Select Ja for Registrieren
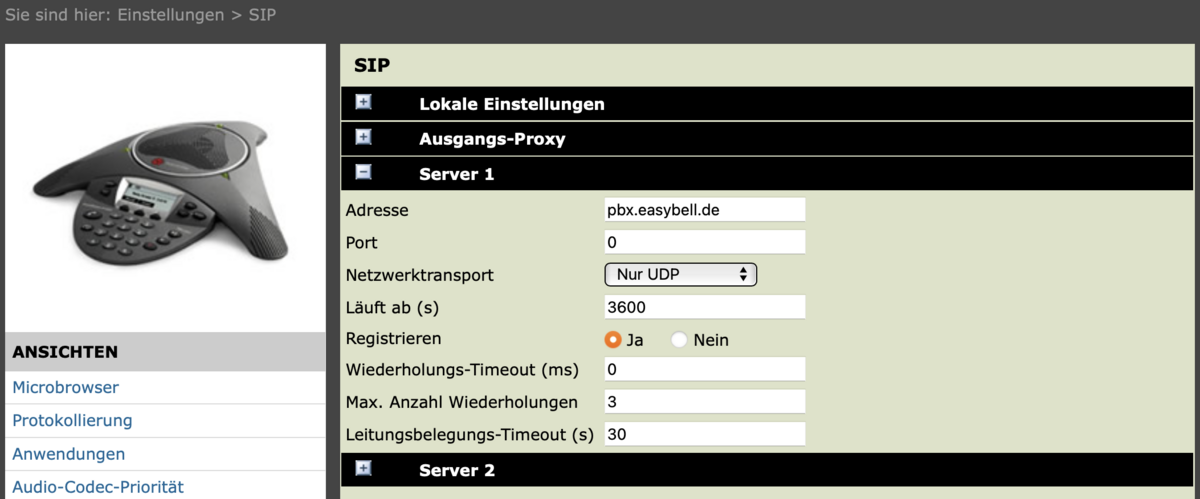The height and width of the screenshot is (499, 1200). pyautogui.click(x=614, y=340)
